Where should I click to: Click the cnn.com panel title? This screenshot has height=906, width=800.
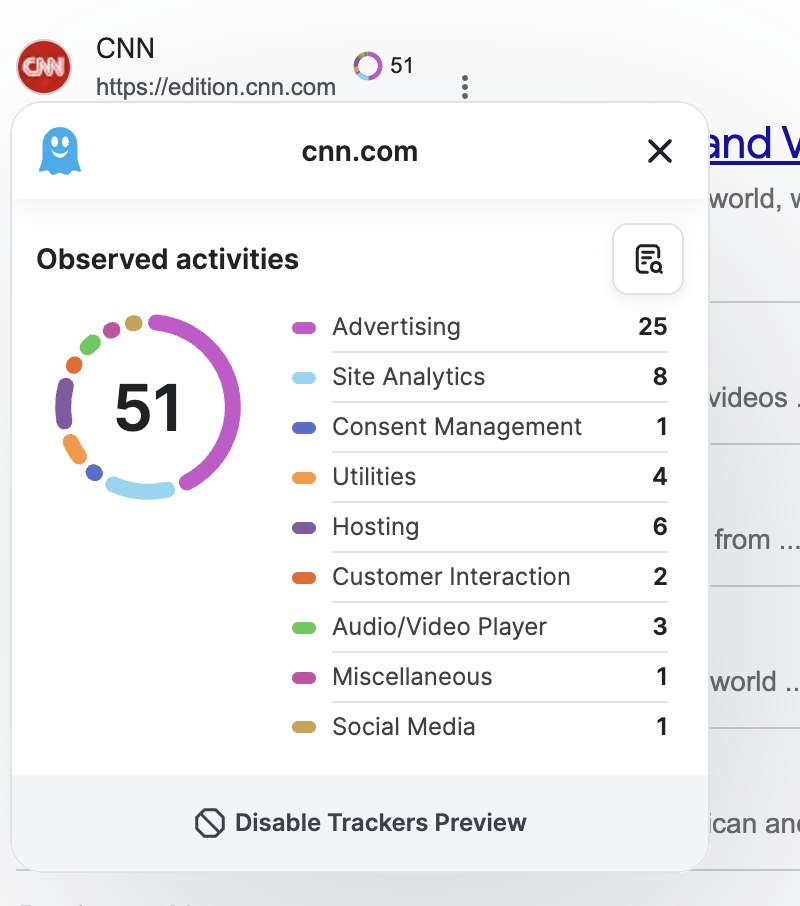click(x=360, y=151)
